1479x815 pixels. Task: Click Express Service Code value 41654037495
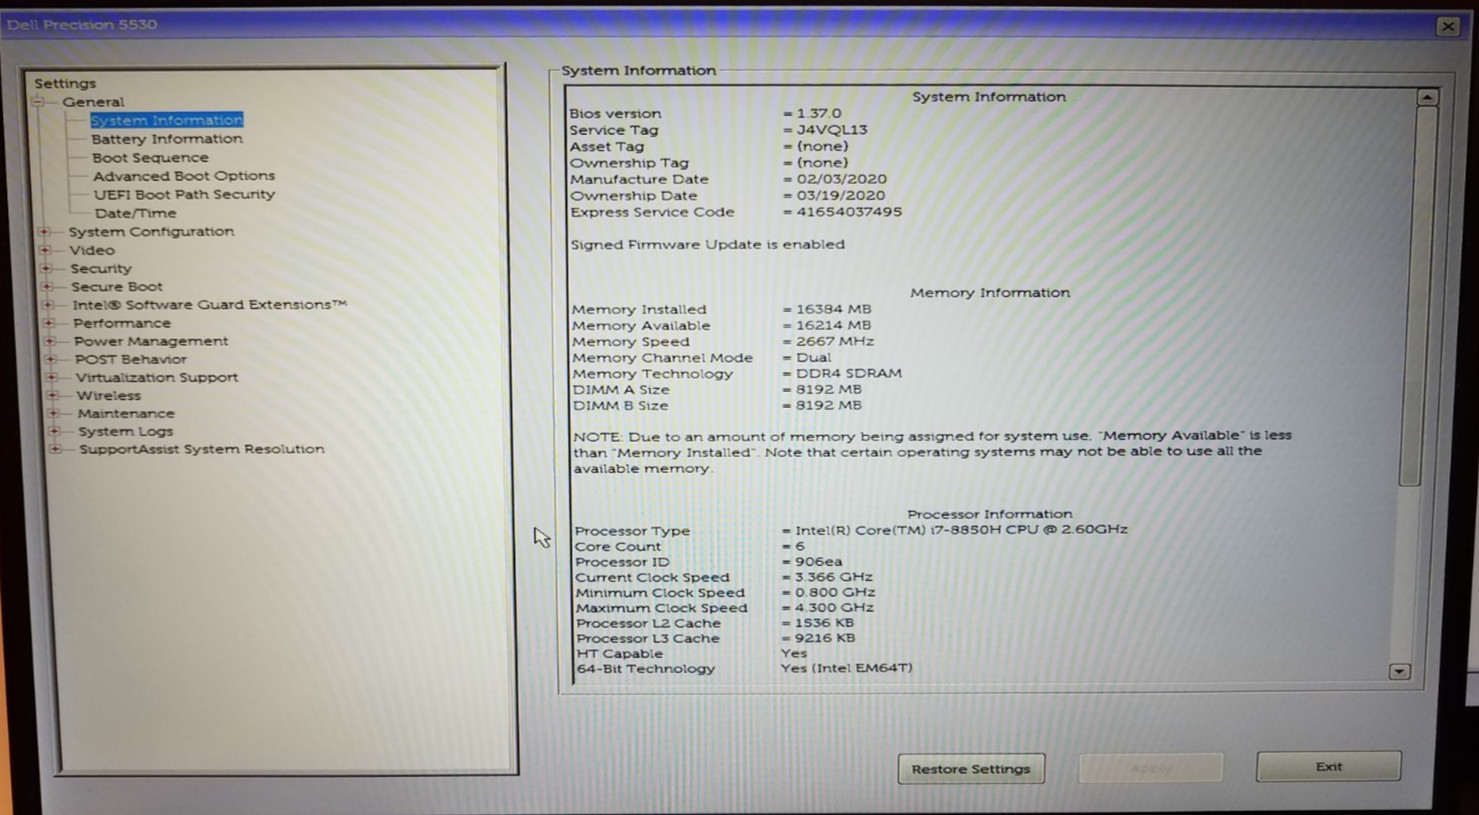[x=849, y=212]
